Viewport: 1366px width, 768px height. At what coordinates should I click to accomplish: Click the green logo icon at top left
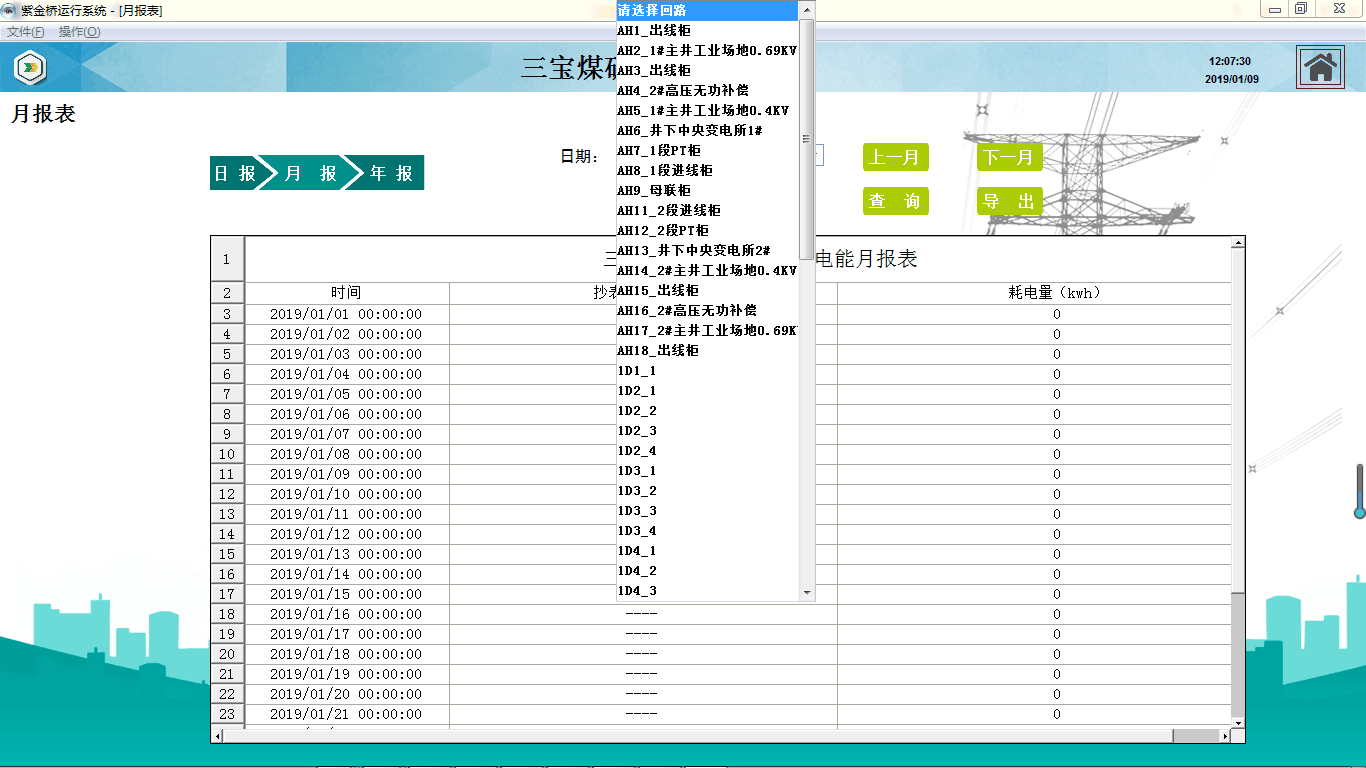[30, 68]
